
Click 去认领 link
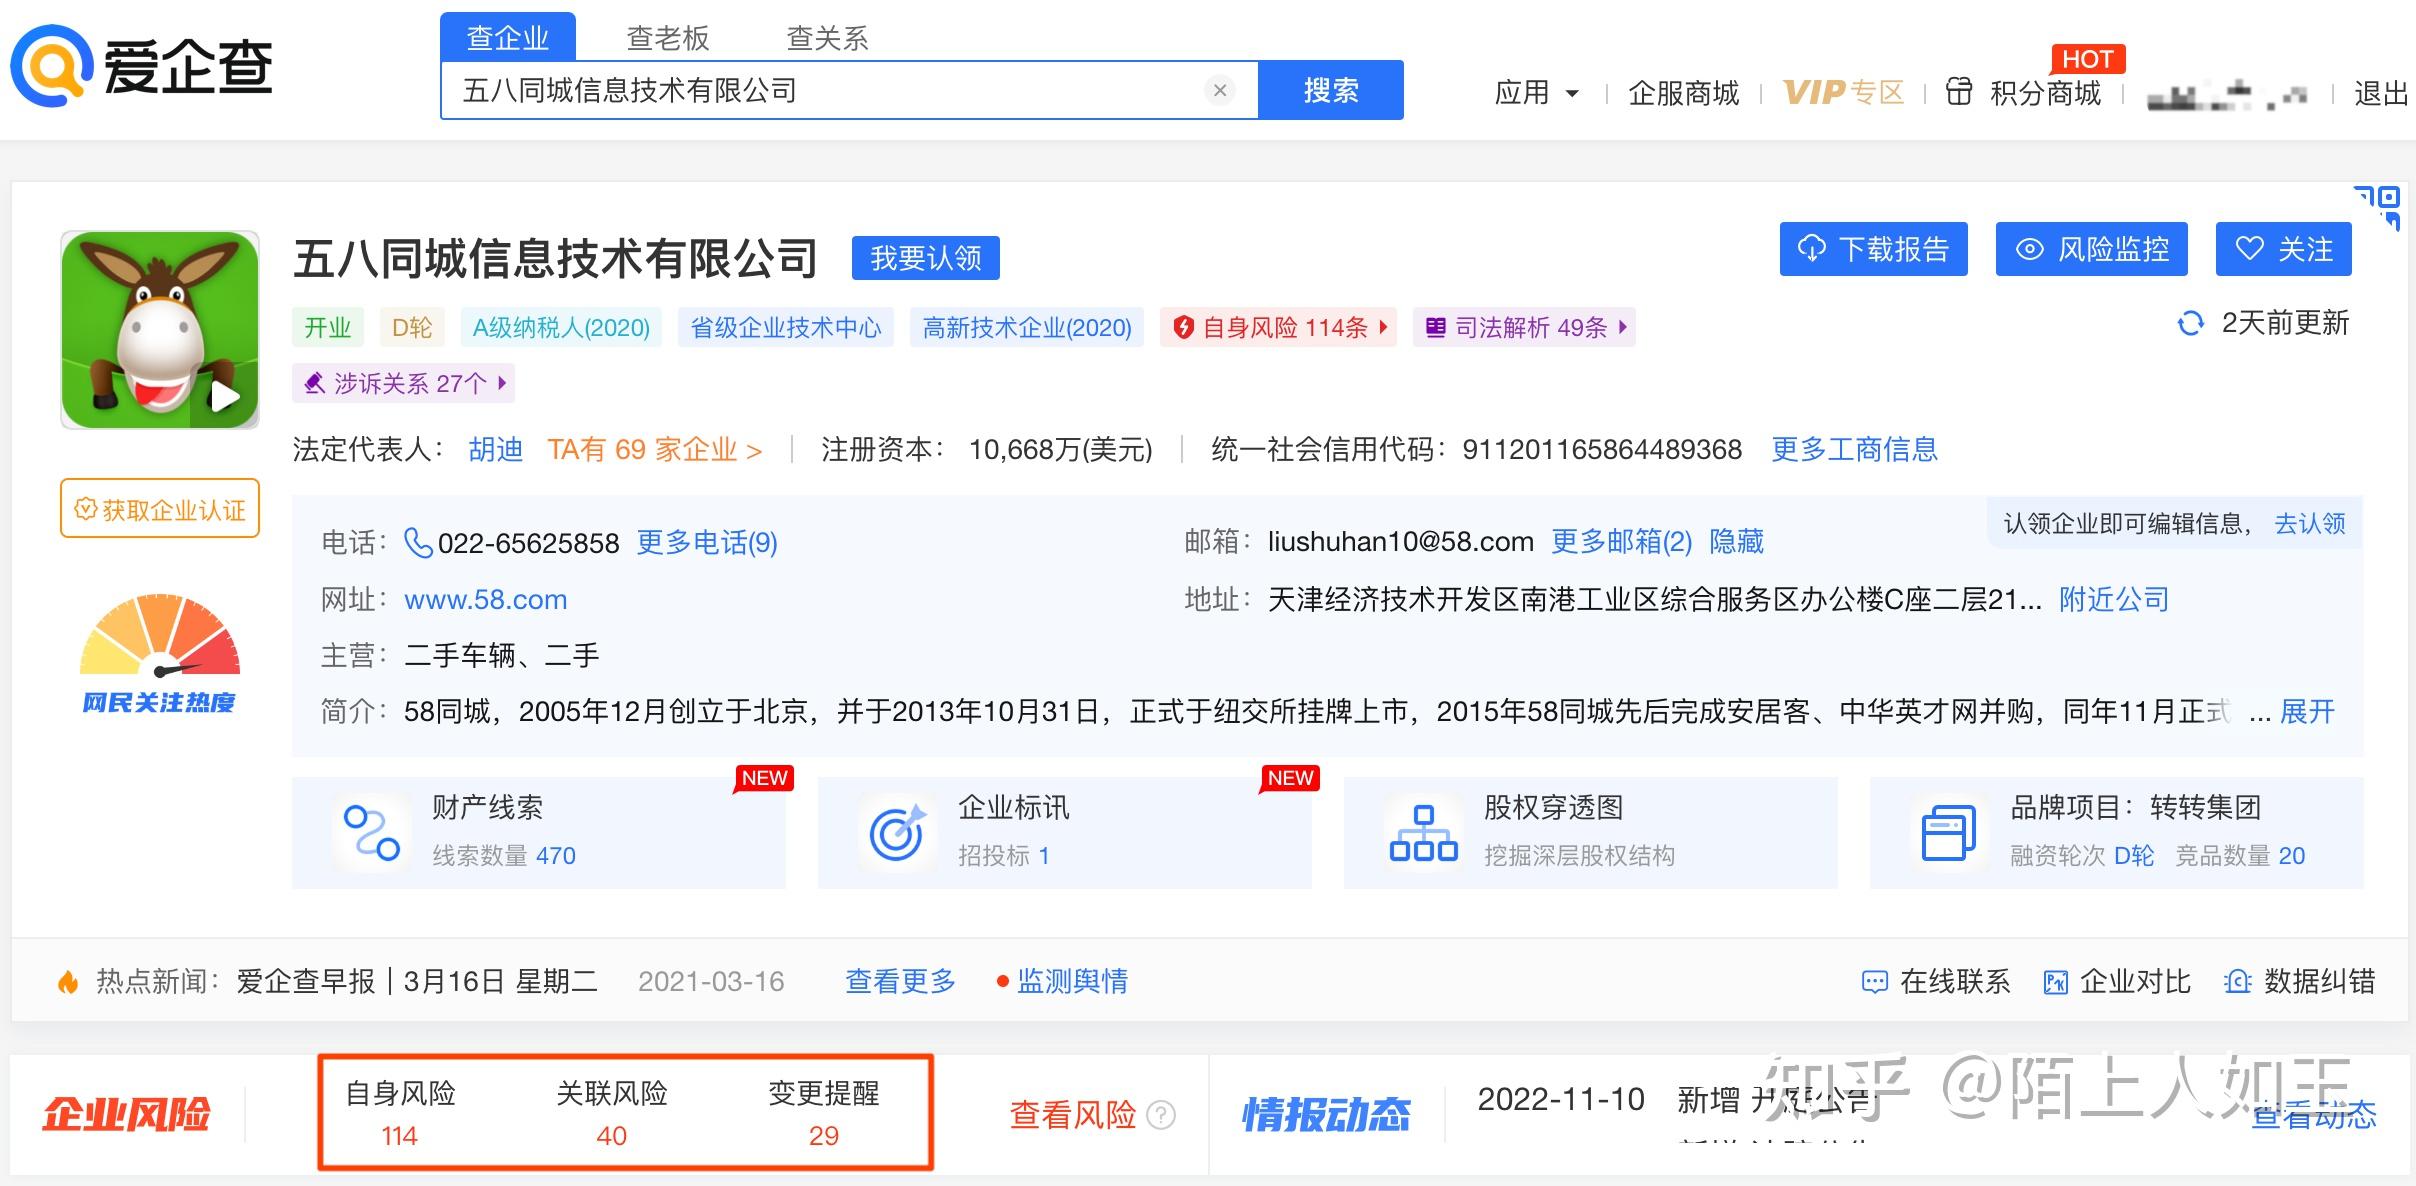click(x=2310, y=523)
